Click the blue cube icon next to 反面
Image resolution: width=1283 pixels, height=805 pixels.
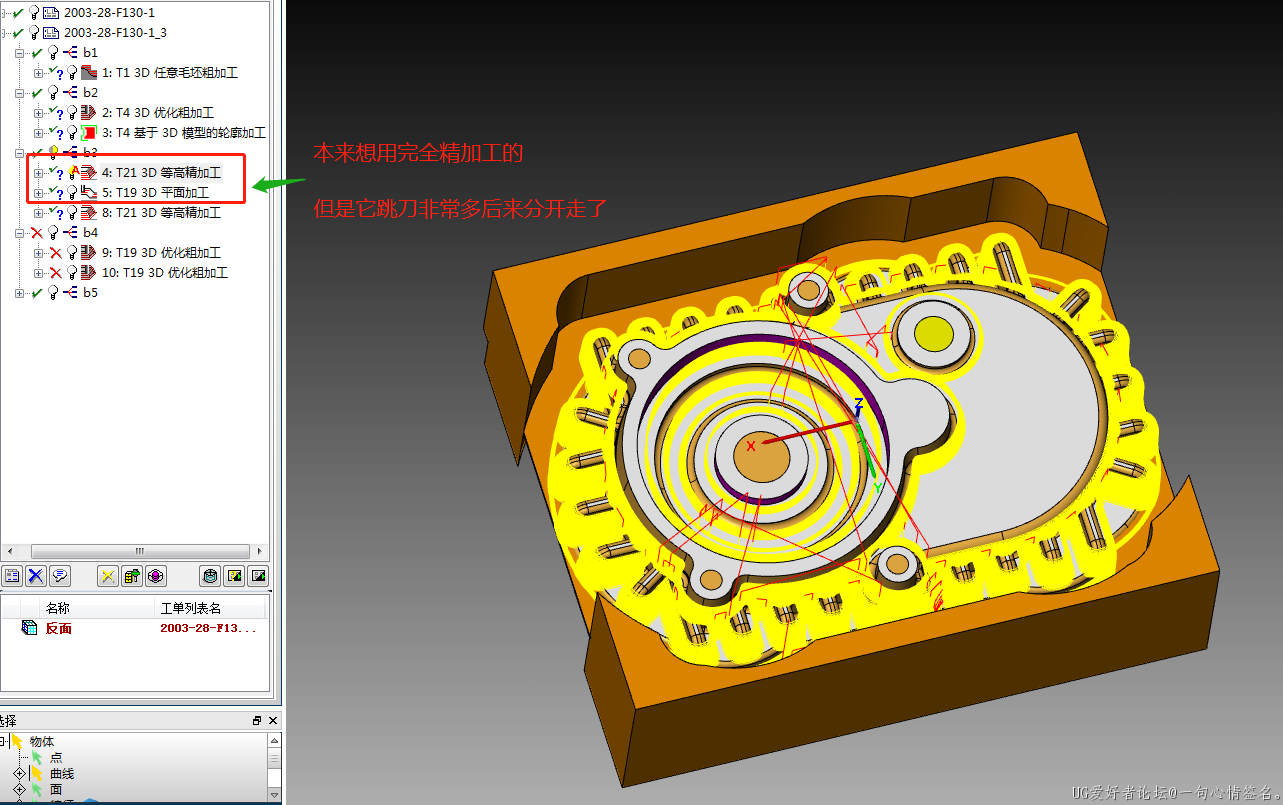point(29,628)
